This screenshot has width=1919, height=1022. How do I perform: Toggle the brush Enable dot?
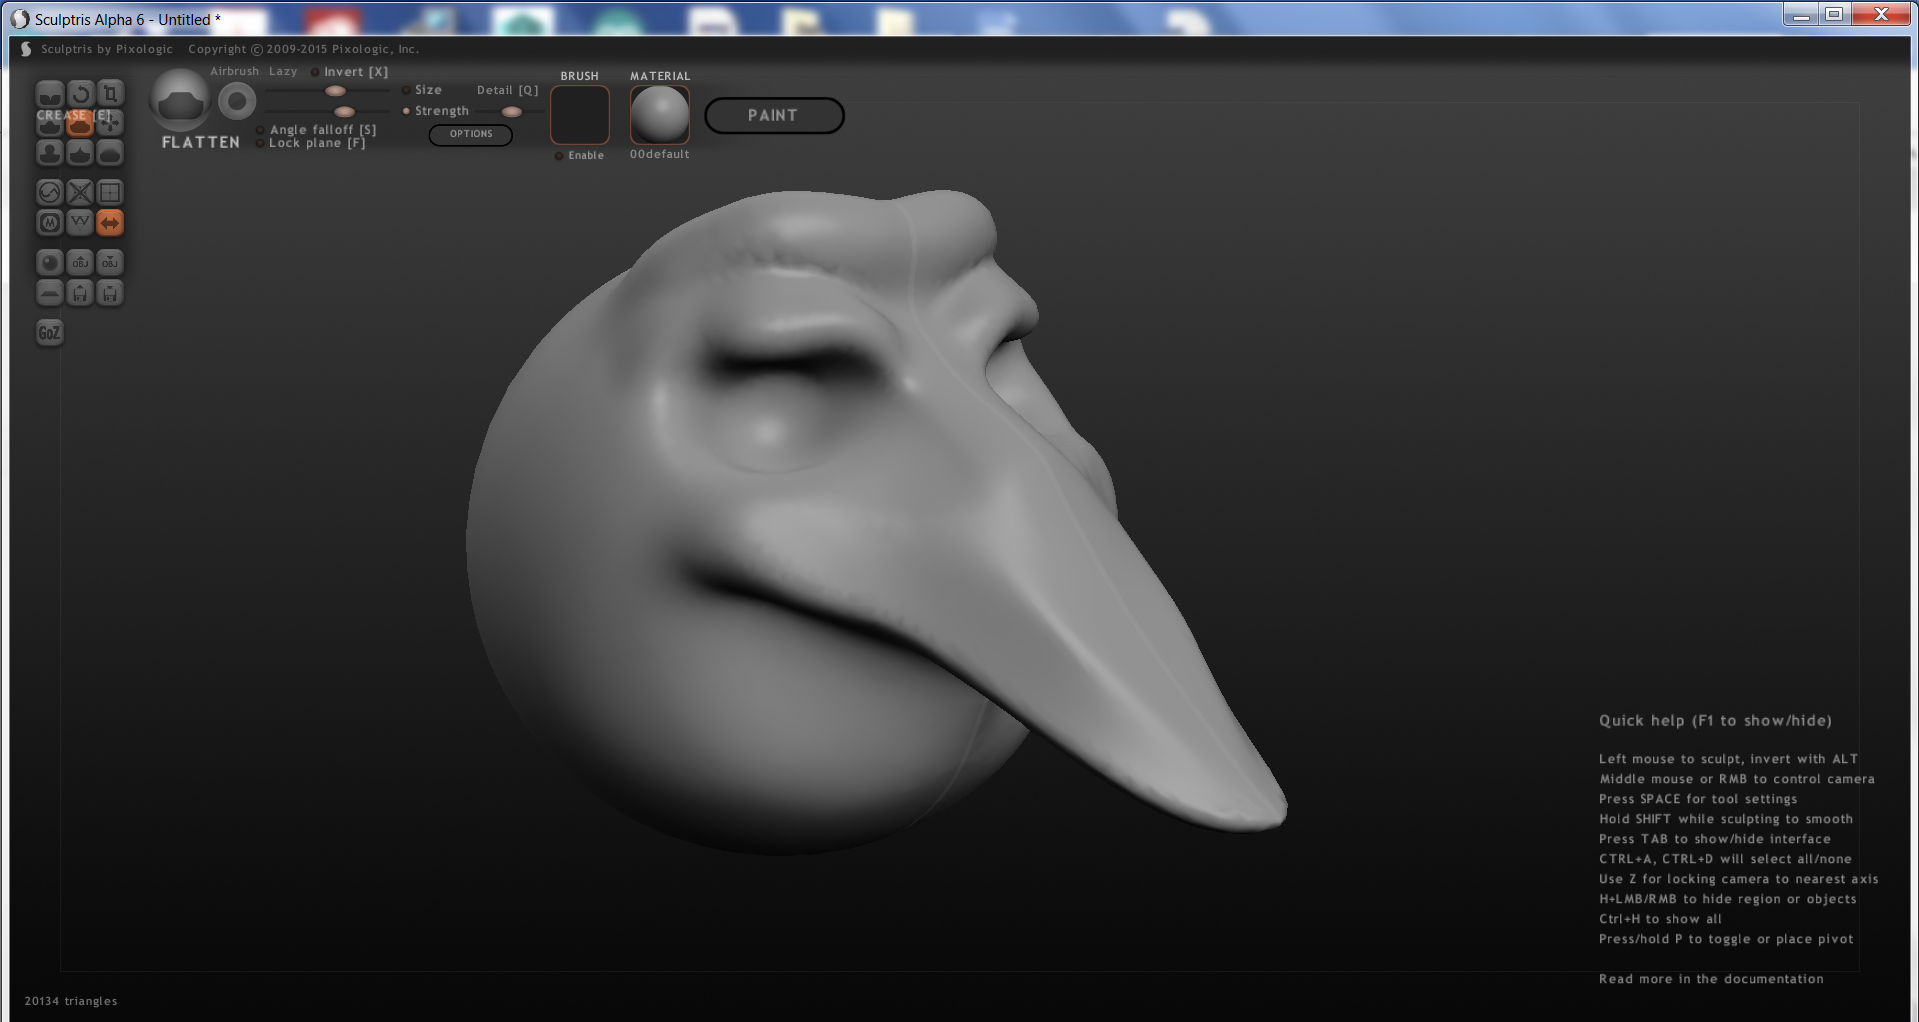tap(559, 156)
